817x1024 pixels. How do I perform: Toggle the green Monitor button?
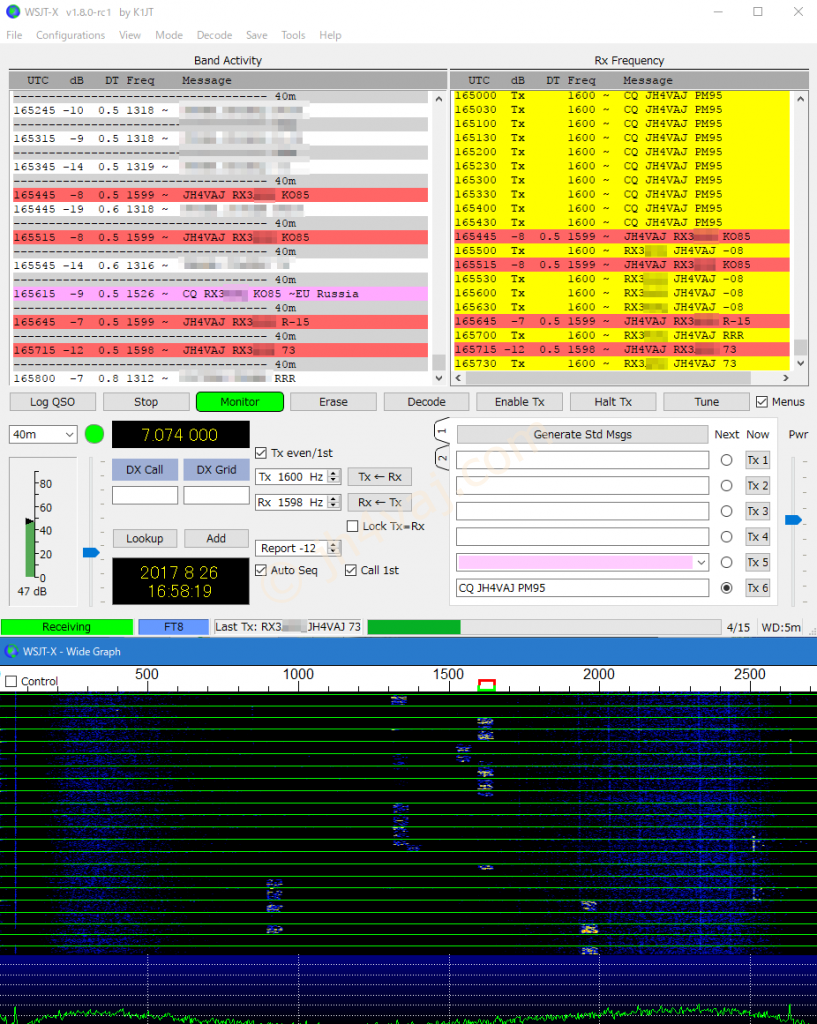coord(240,402)
